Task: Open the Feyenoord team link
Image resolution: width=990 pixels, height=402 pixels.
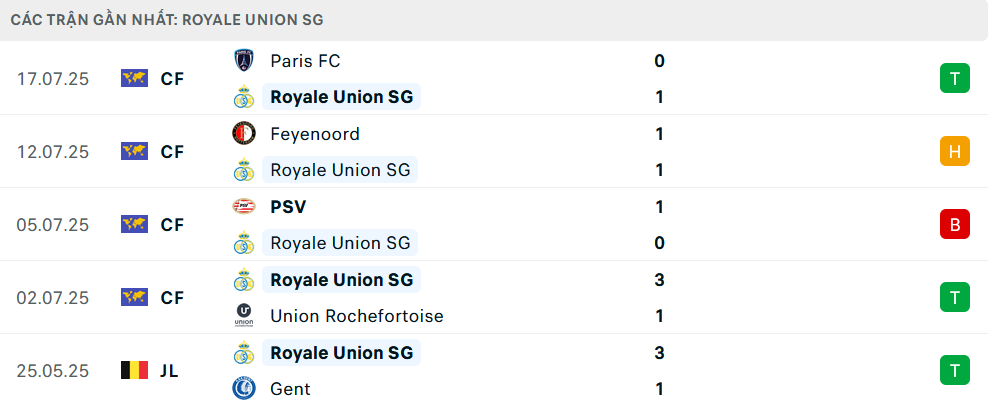Action: tap(314, 134)
